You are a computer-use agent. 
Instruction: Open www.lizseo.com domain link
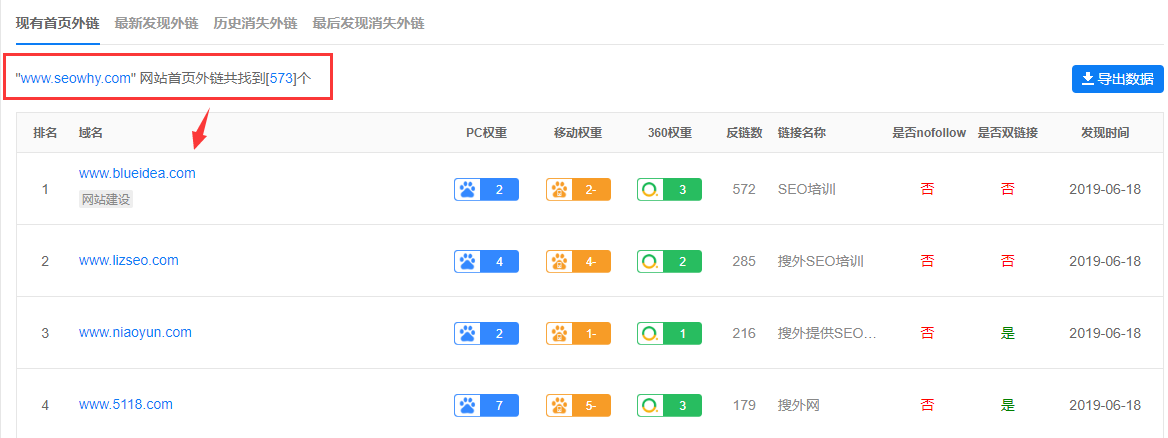[129, 260]
